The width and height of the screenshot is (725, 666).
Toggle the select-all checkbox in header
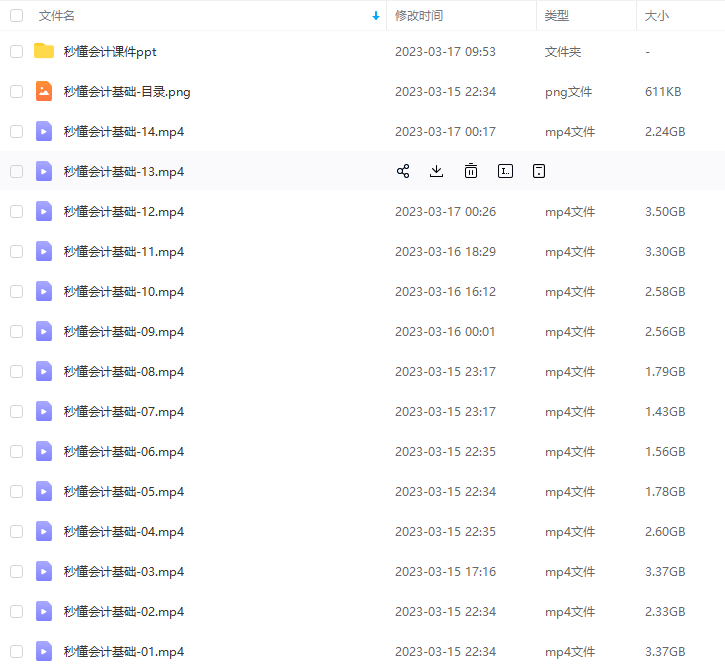16,16
